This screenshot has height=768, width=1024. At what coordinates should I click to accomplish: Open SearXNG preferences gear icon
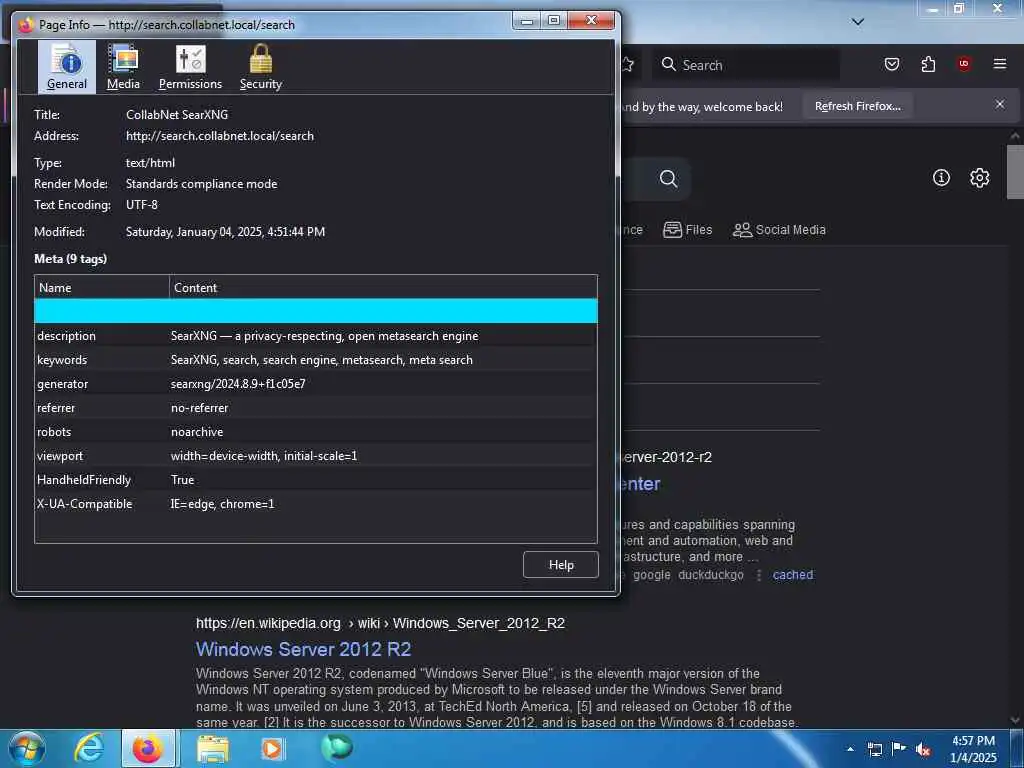(x=980, y=178)
